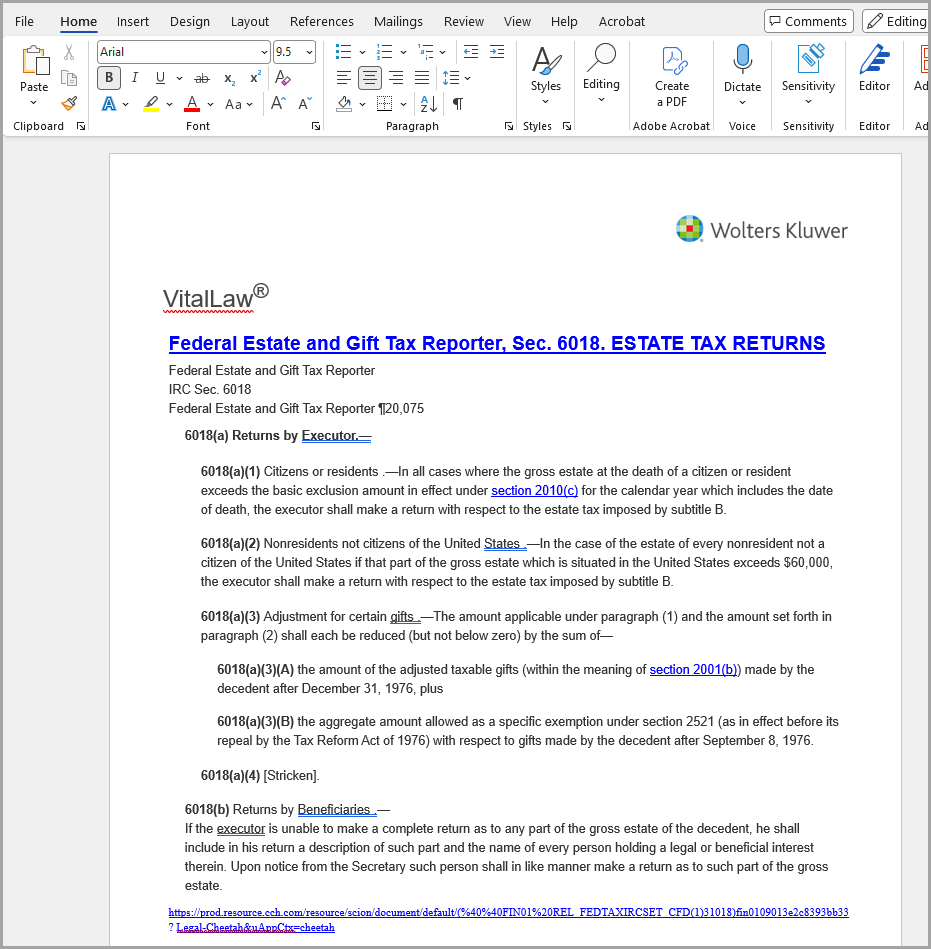This screenshot has width=931, height=949.
Task: Open Federal Estate and Gift Tax Reporter heading link
Action: point(496,343)
